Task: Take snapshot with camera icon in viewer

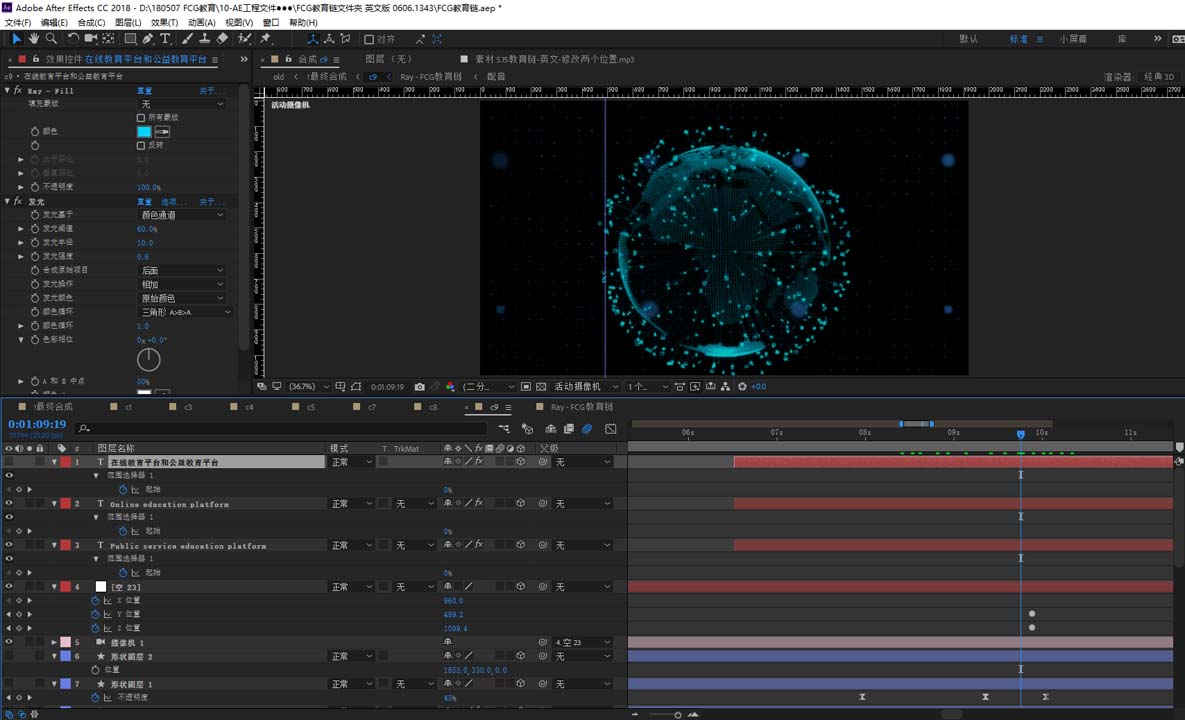Action: pos(419,387)
